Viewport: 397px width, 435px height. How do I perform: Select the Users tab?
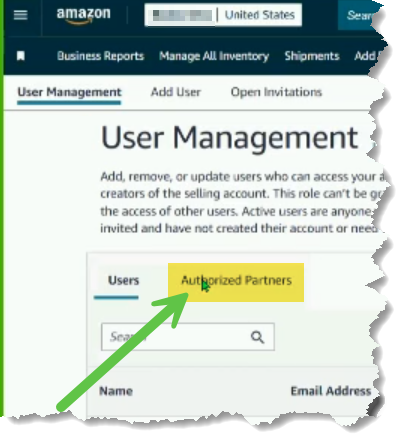[x=123, y=281]
